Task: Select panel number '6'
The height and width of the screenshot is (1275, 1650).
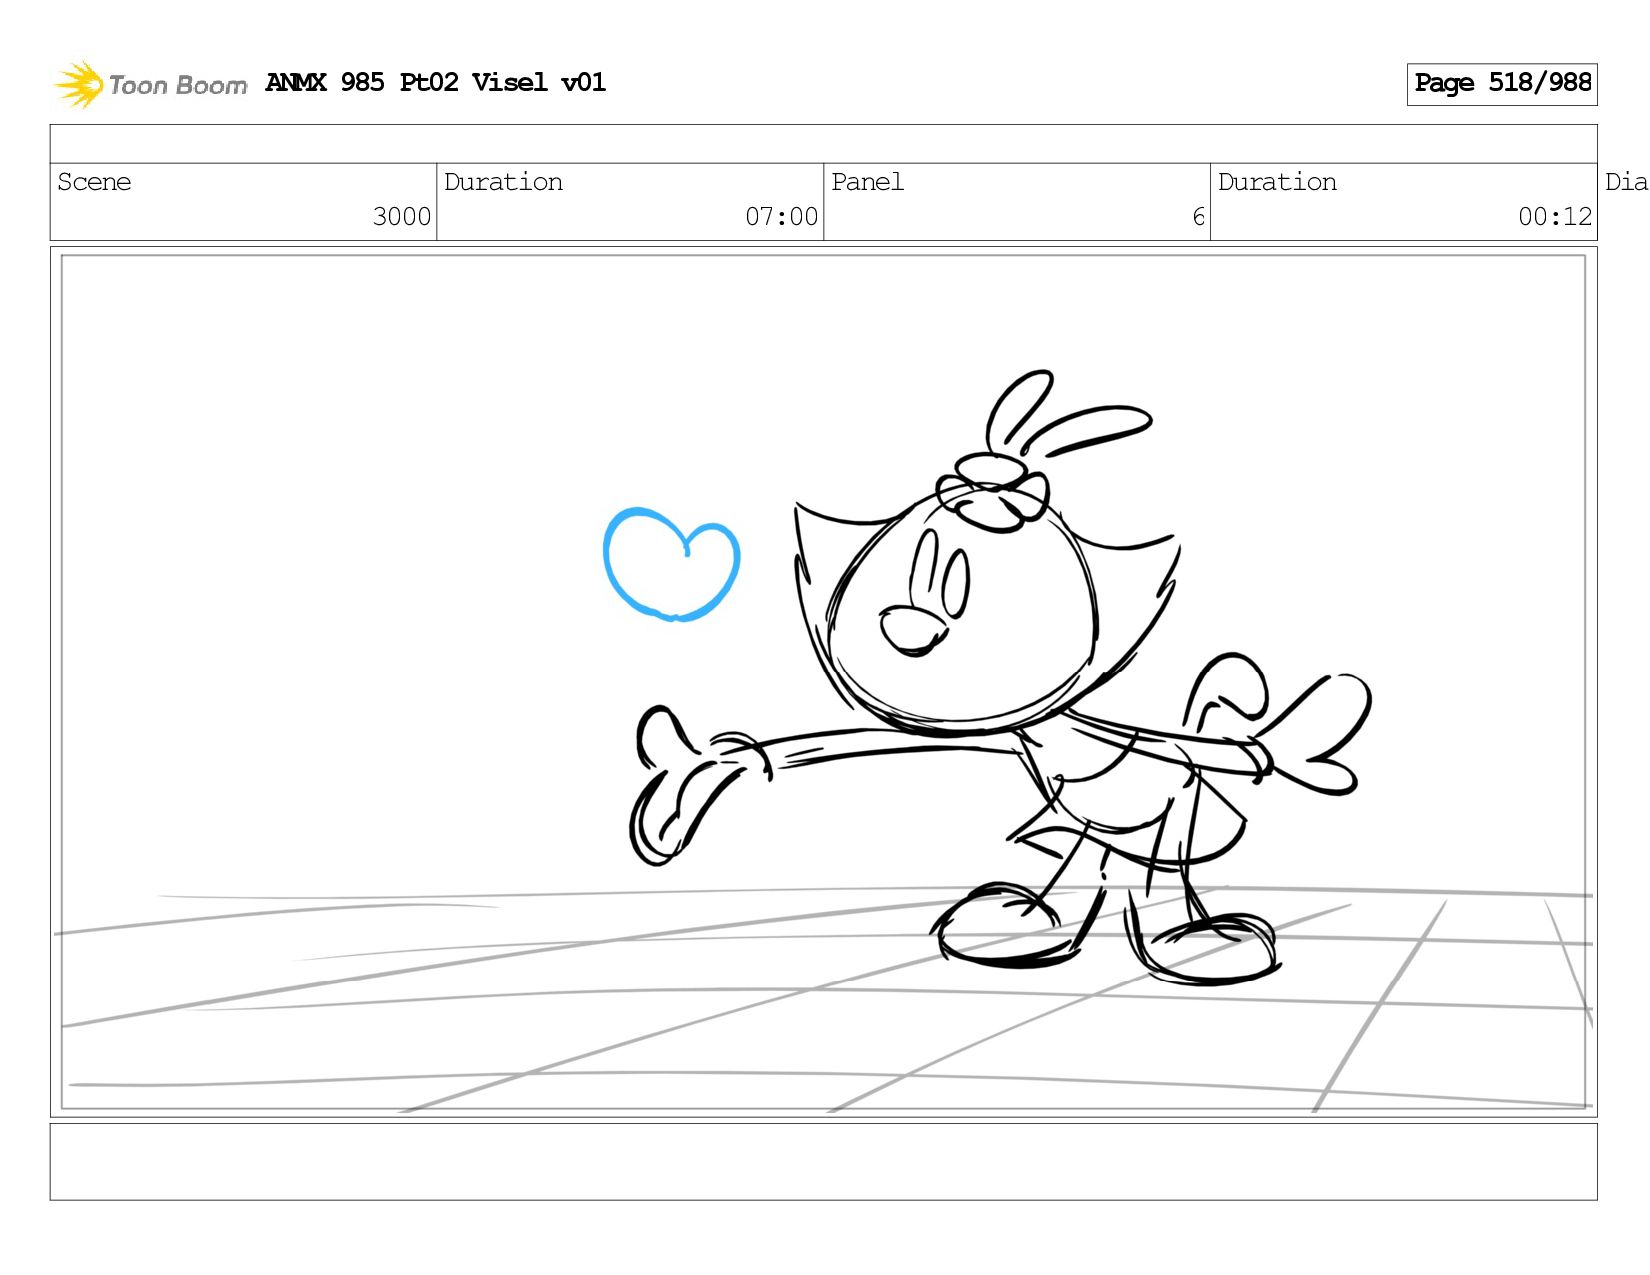Action: 1198,217
